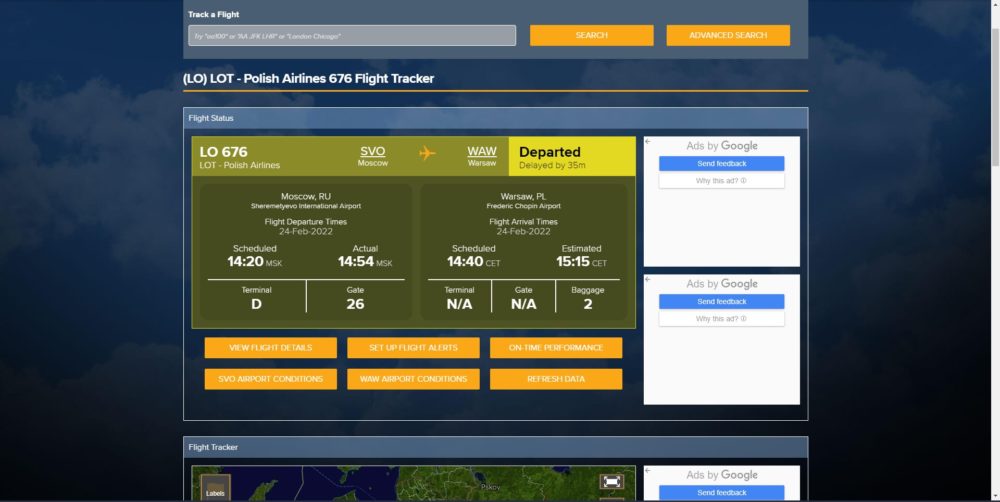Click the SEARCH button
Image resolution: width=1000 pixels, height=502 pixels.
pyautogui.click(x=592, y=36)
